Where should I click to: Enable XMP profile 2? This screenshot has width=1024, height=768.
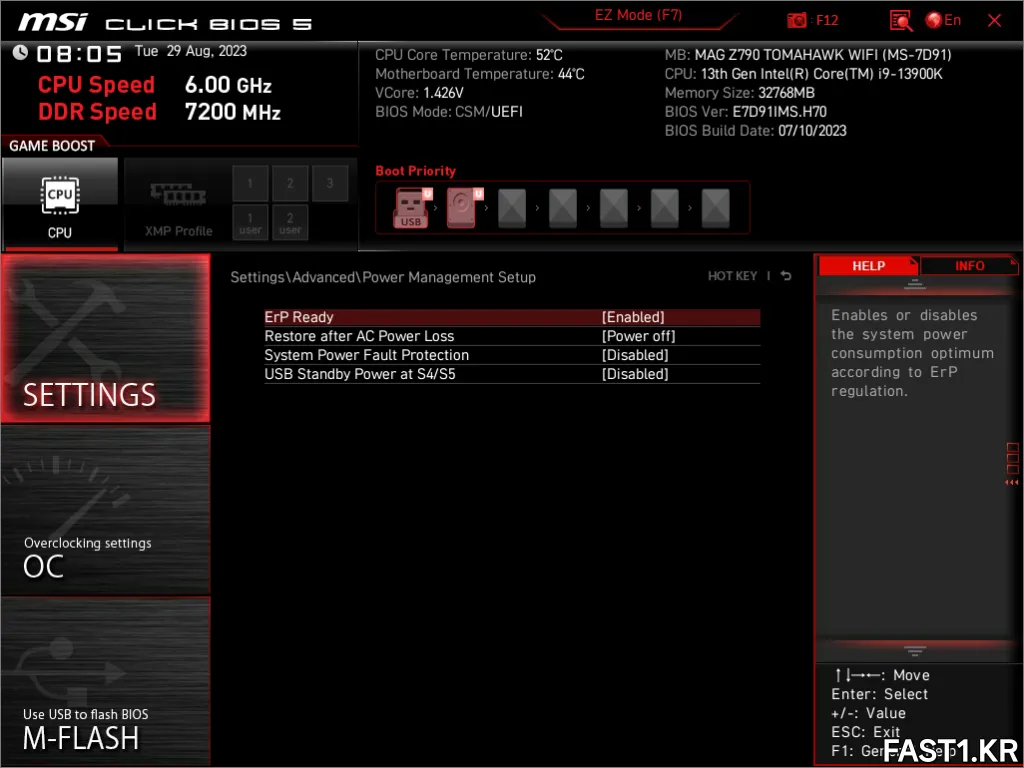tap(290, 183)
